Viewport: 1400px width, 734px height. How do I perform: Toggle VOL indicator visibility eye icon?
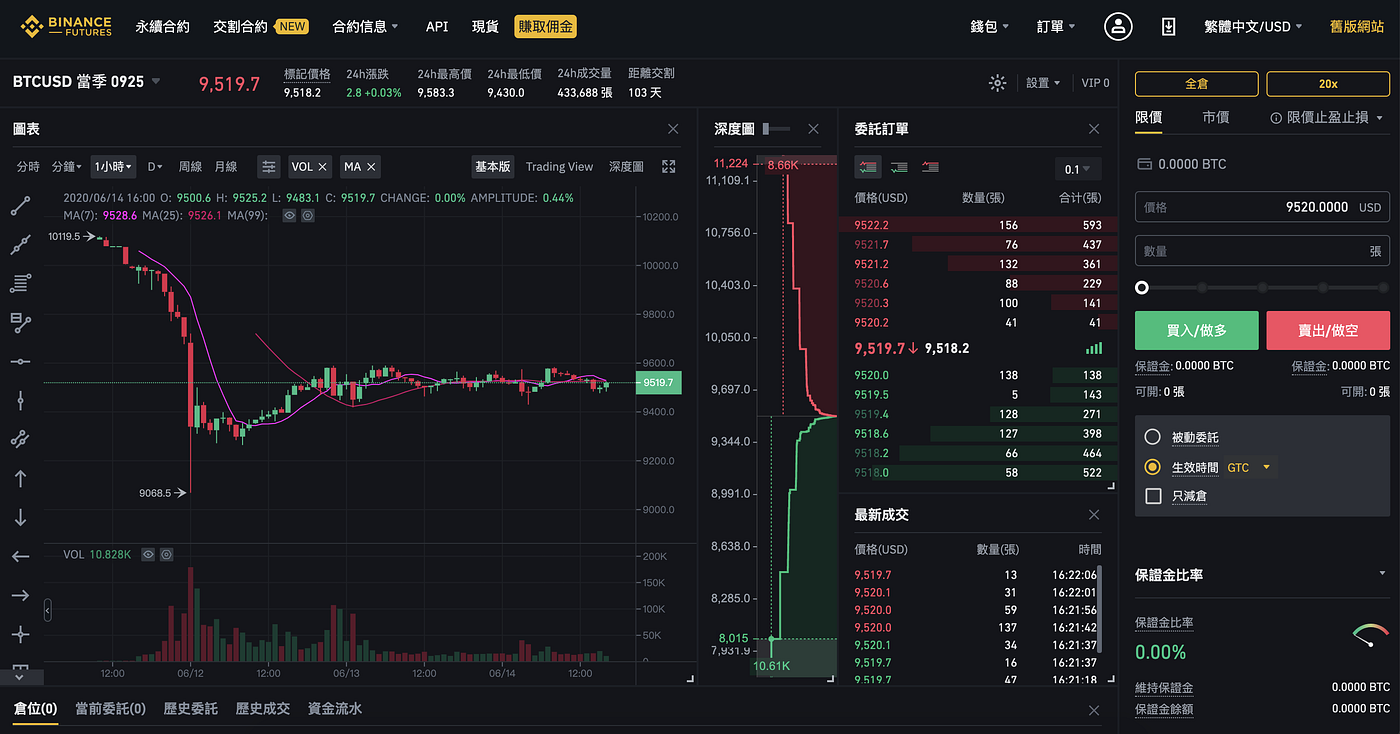click(x=148, y=554)
